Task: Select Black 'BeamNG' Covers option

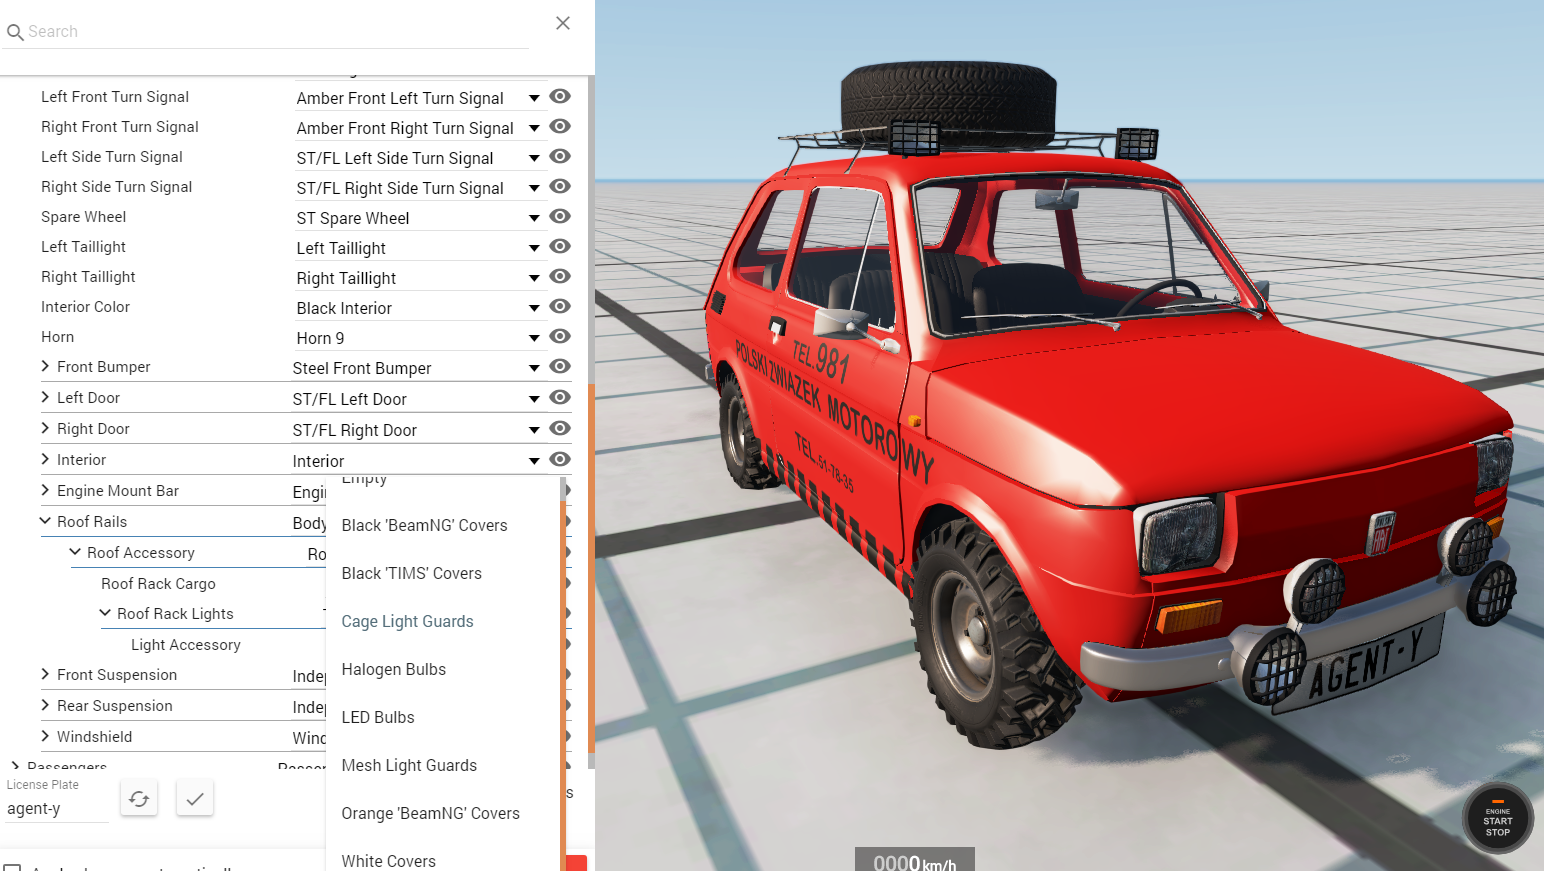Action: 443,525
